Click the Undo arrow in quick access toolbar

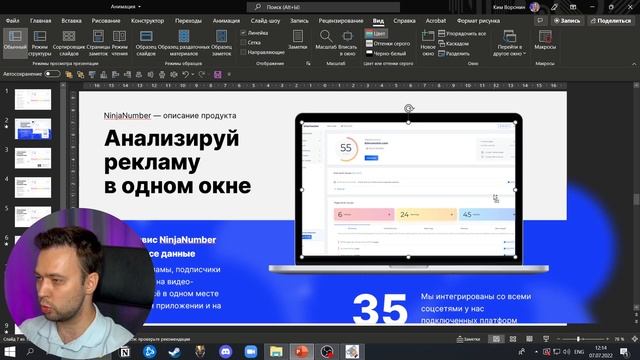[x=185, y=74]
